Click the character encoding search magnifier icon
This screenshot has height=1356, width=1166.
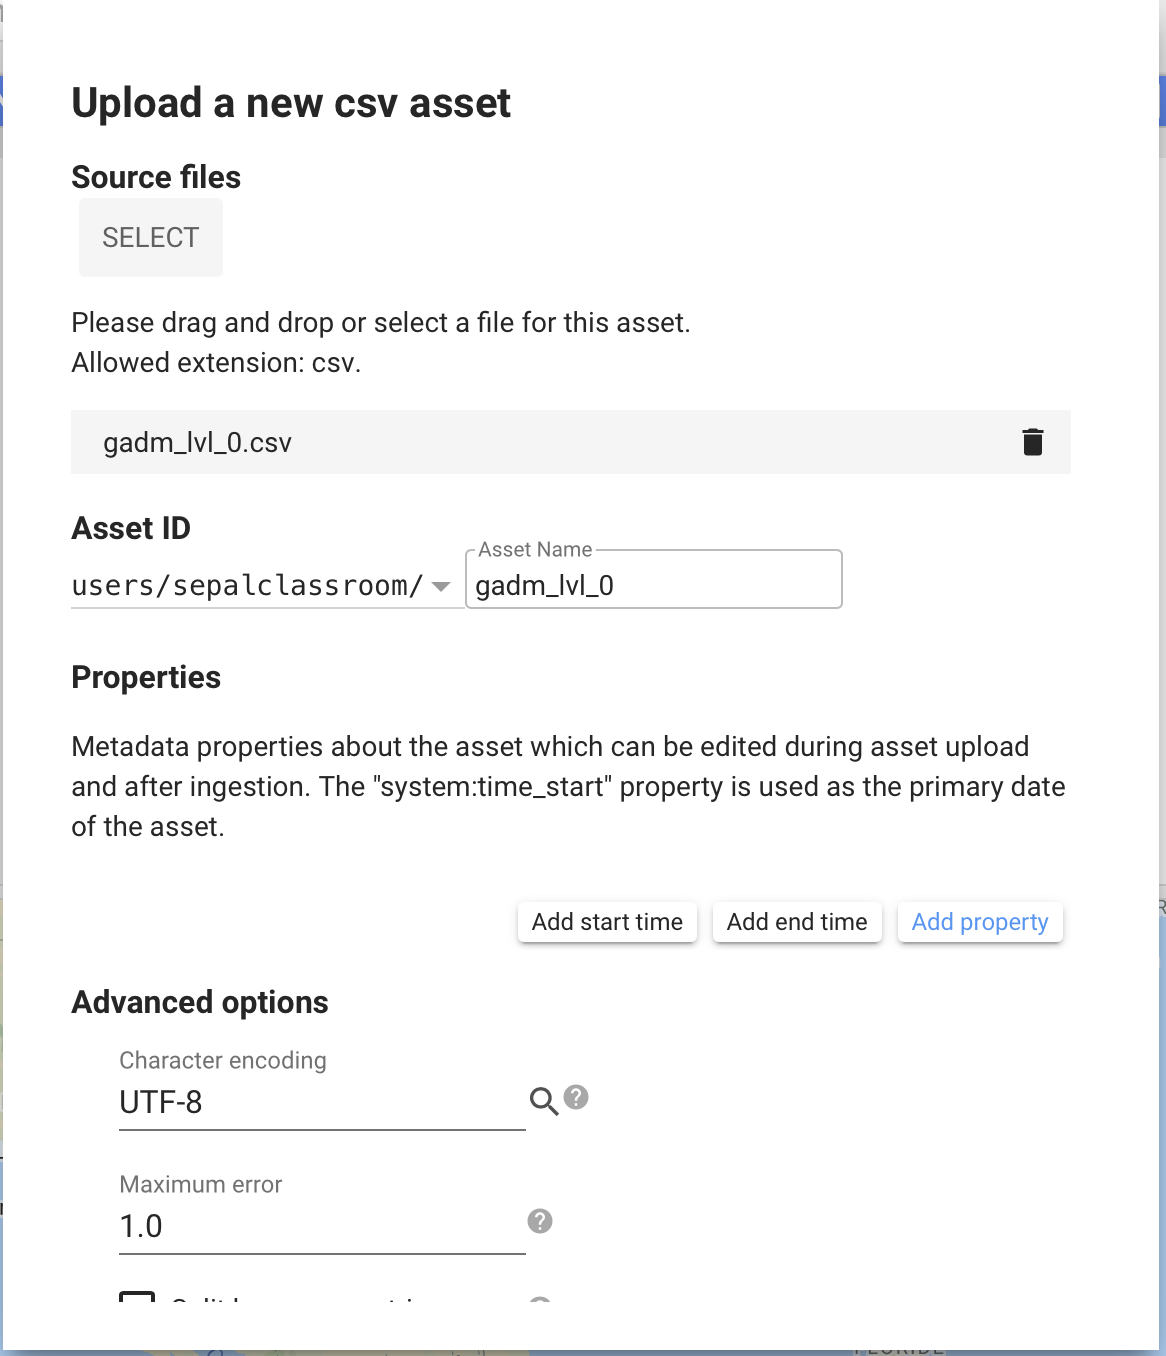pyautogui.click(x=543, y=1101)
